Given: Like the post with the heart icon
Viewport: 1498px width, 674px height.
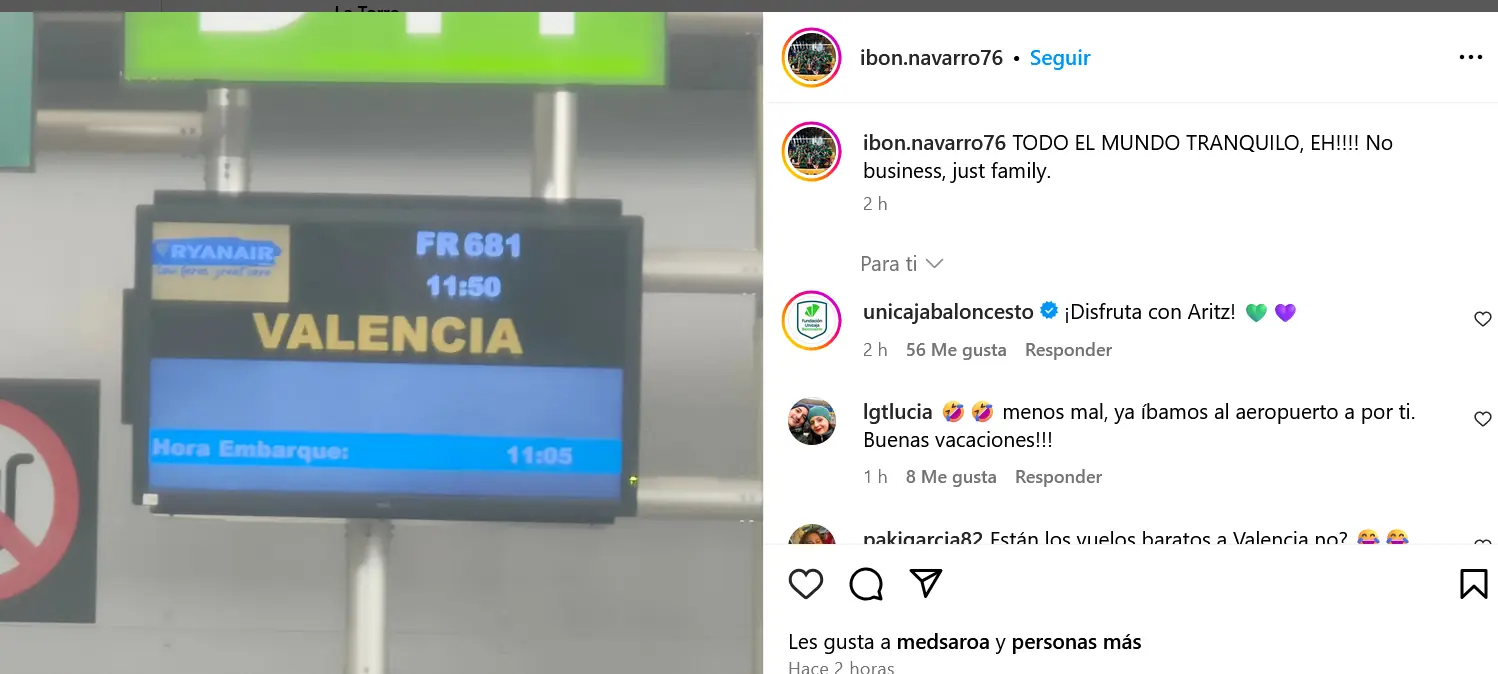Looking at the screenshot, I should tap(806, 583).
